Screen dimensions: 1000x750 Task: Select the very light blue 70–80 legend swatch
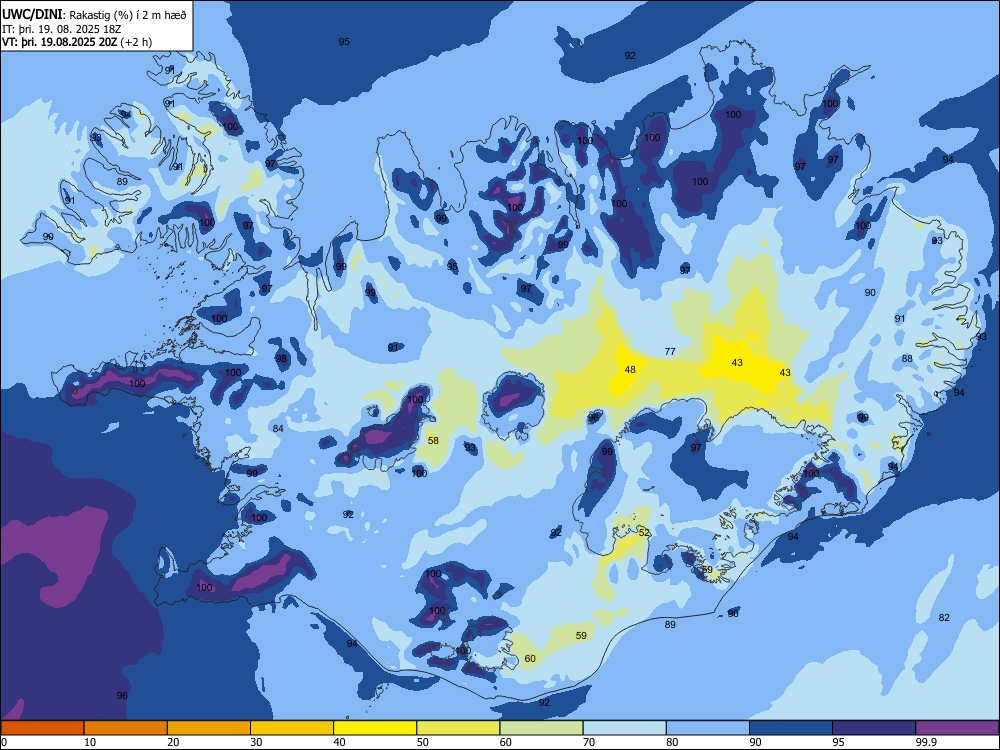point(624,728)
